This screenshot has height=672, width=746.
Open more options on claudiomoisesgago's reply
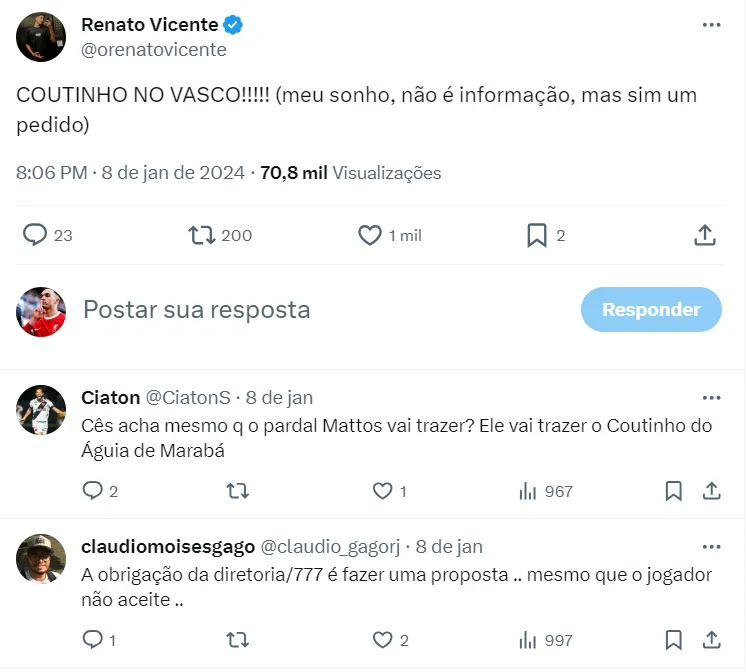tap(711, 546)
